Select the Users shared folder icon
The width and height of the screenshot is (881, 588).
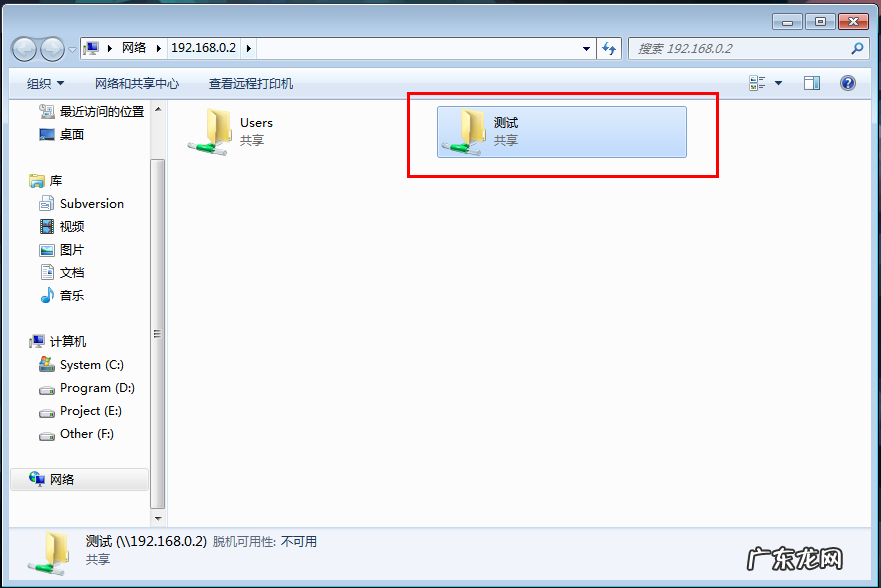(x=209, y=132)
